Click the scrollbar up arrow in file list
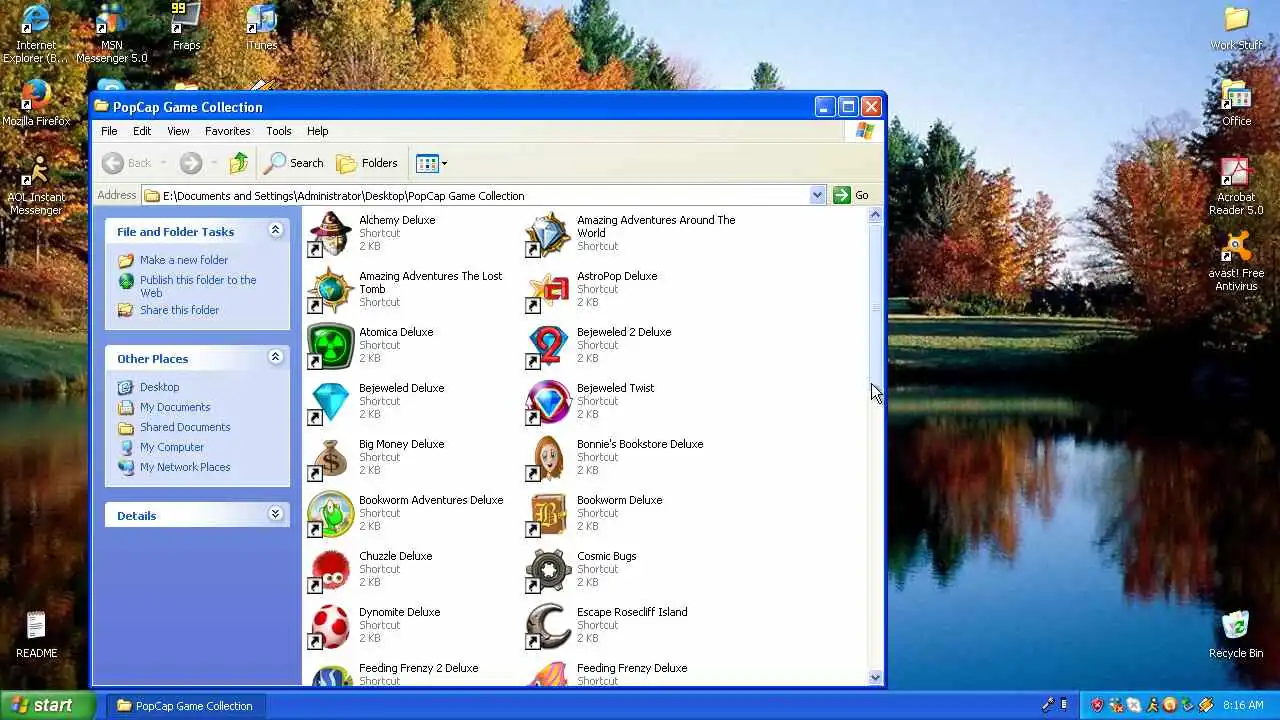 [876, 215]
